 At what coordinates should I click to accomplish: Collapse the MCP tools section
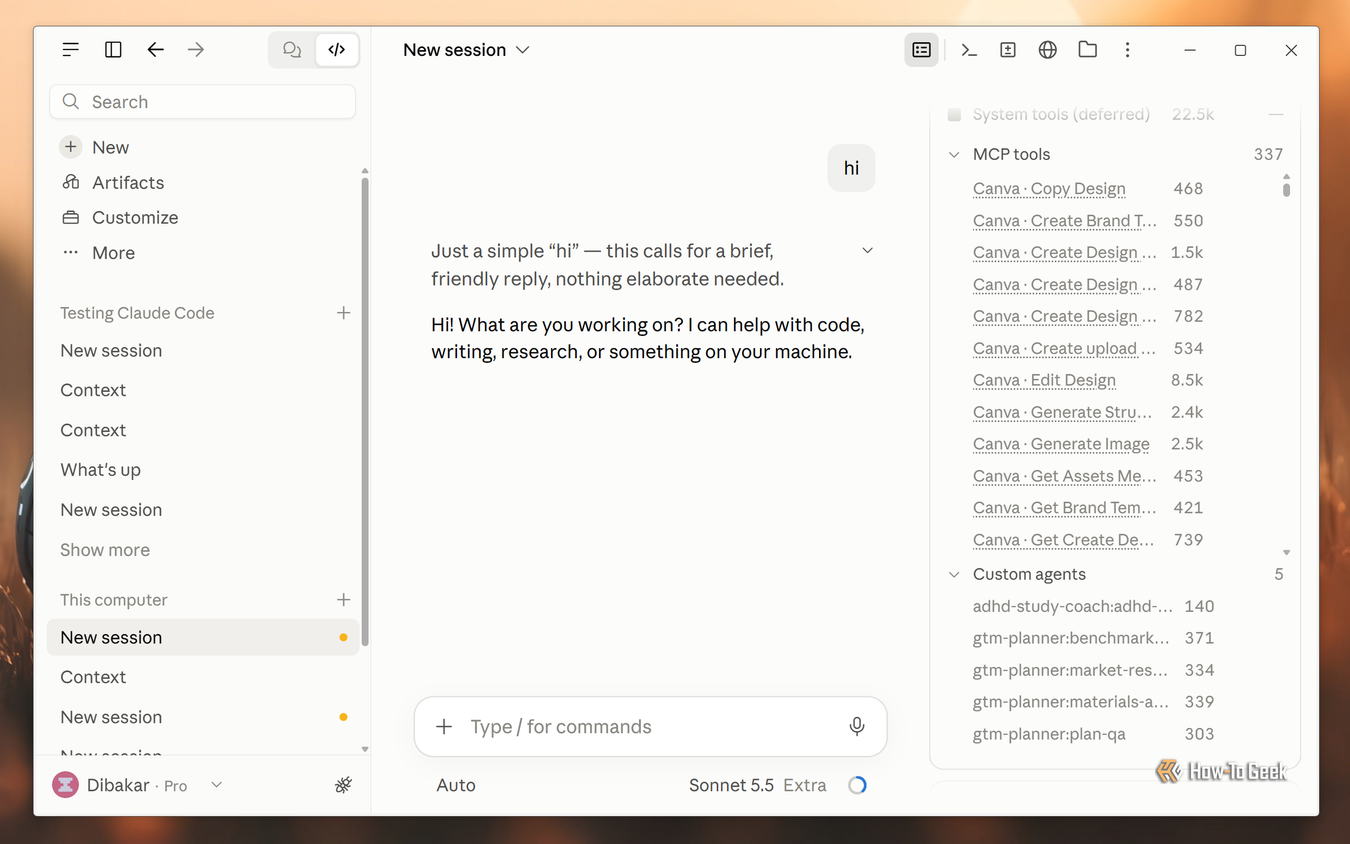(x=954, y=155)
